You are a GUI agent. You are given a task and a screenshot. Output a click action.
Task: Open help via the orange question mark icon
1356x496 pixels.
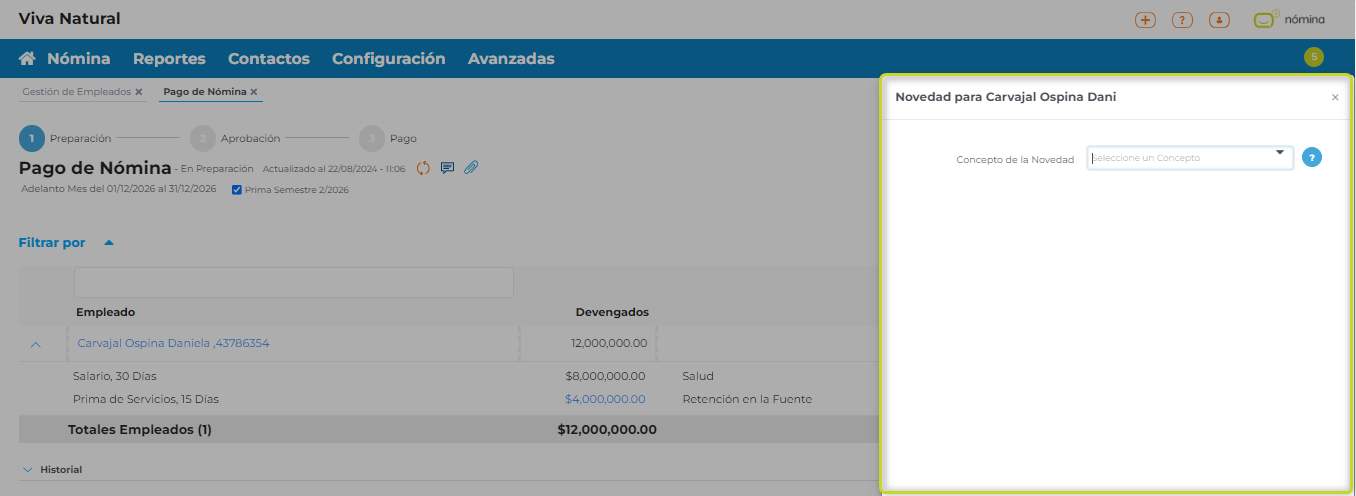coord(1182,20)
